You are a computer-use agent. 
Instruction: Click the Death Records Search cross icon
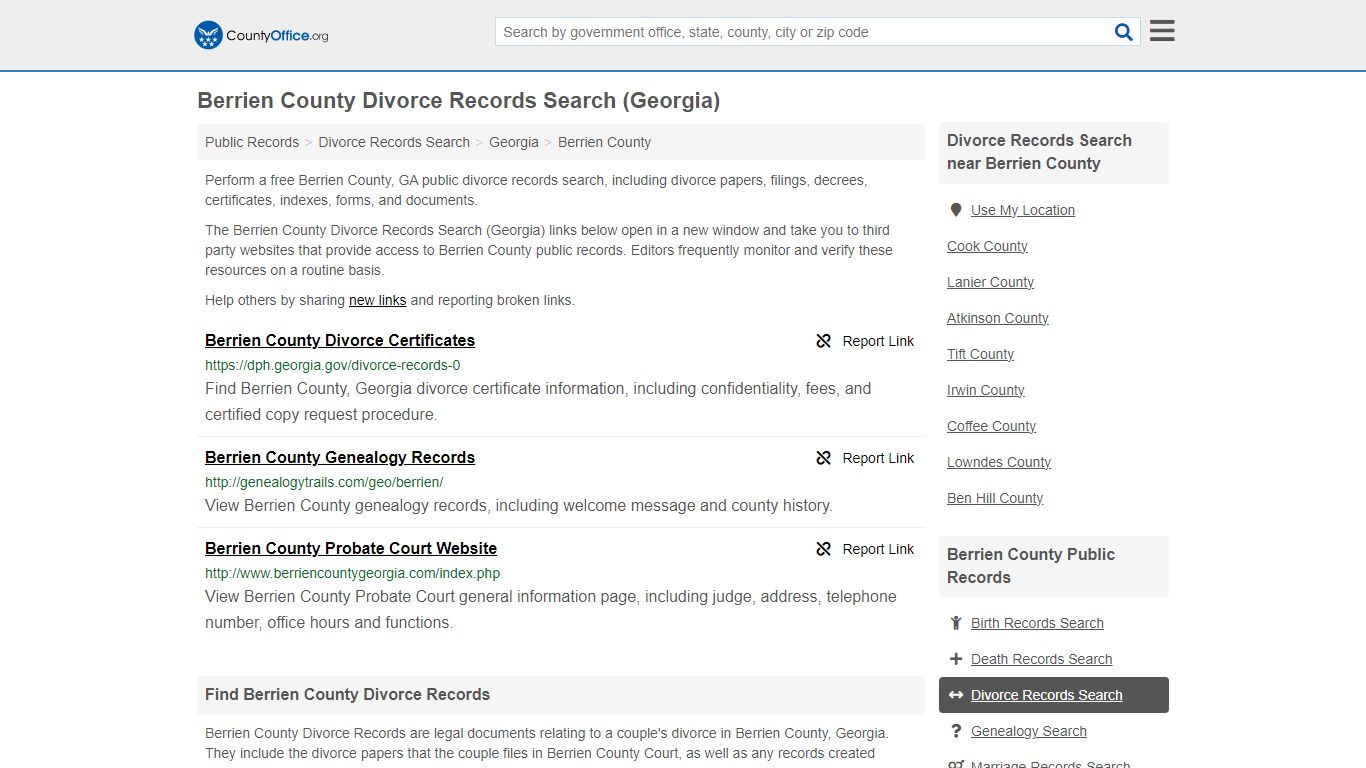tap(956, 659)
